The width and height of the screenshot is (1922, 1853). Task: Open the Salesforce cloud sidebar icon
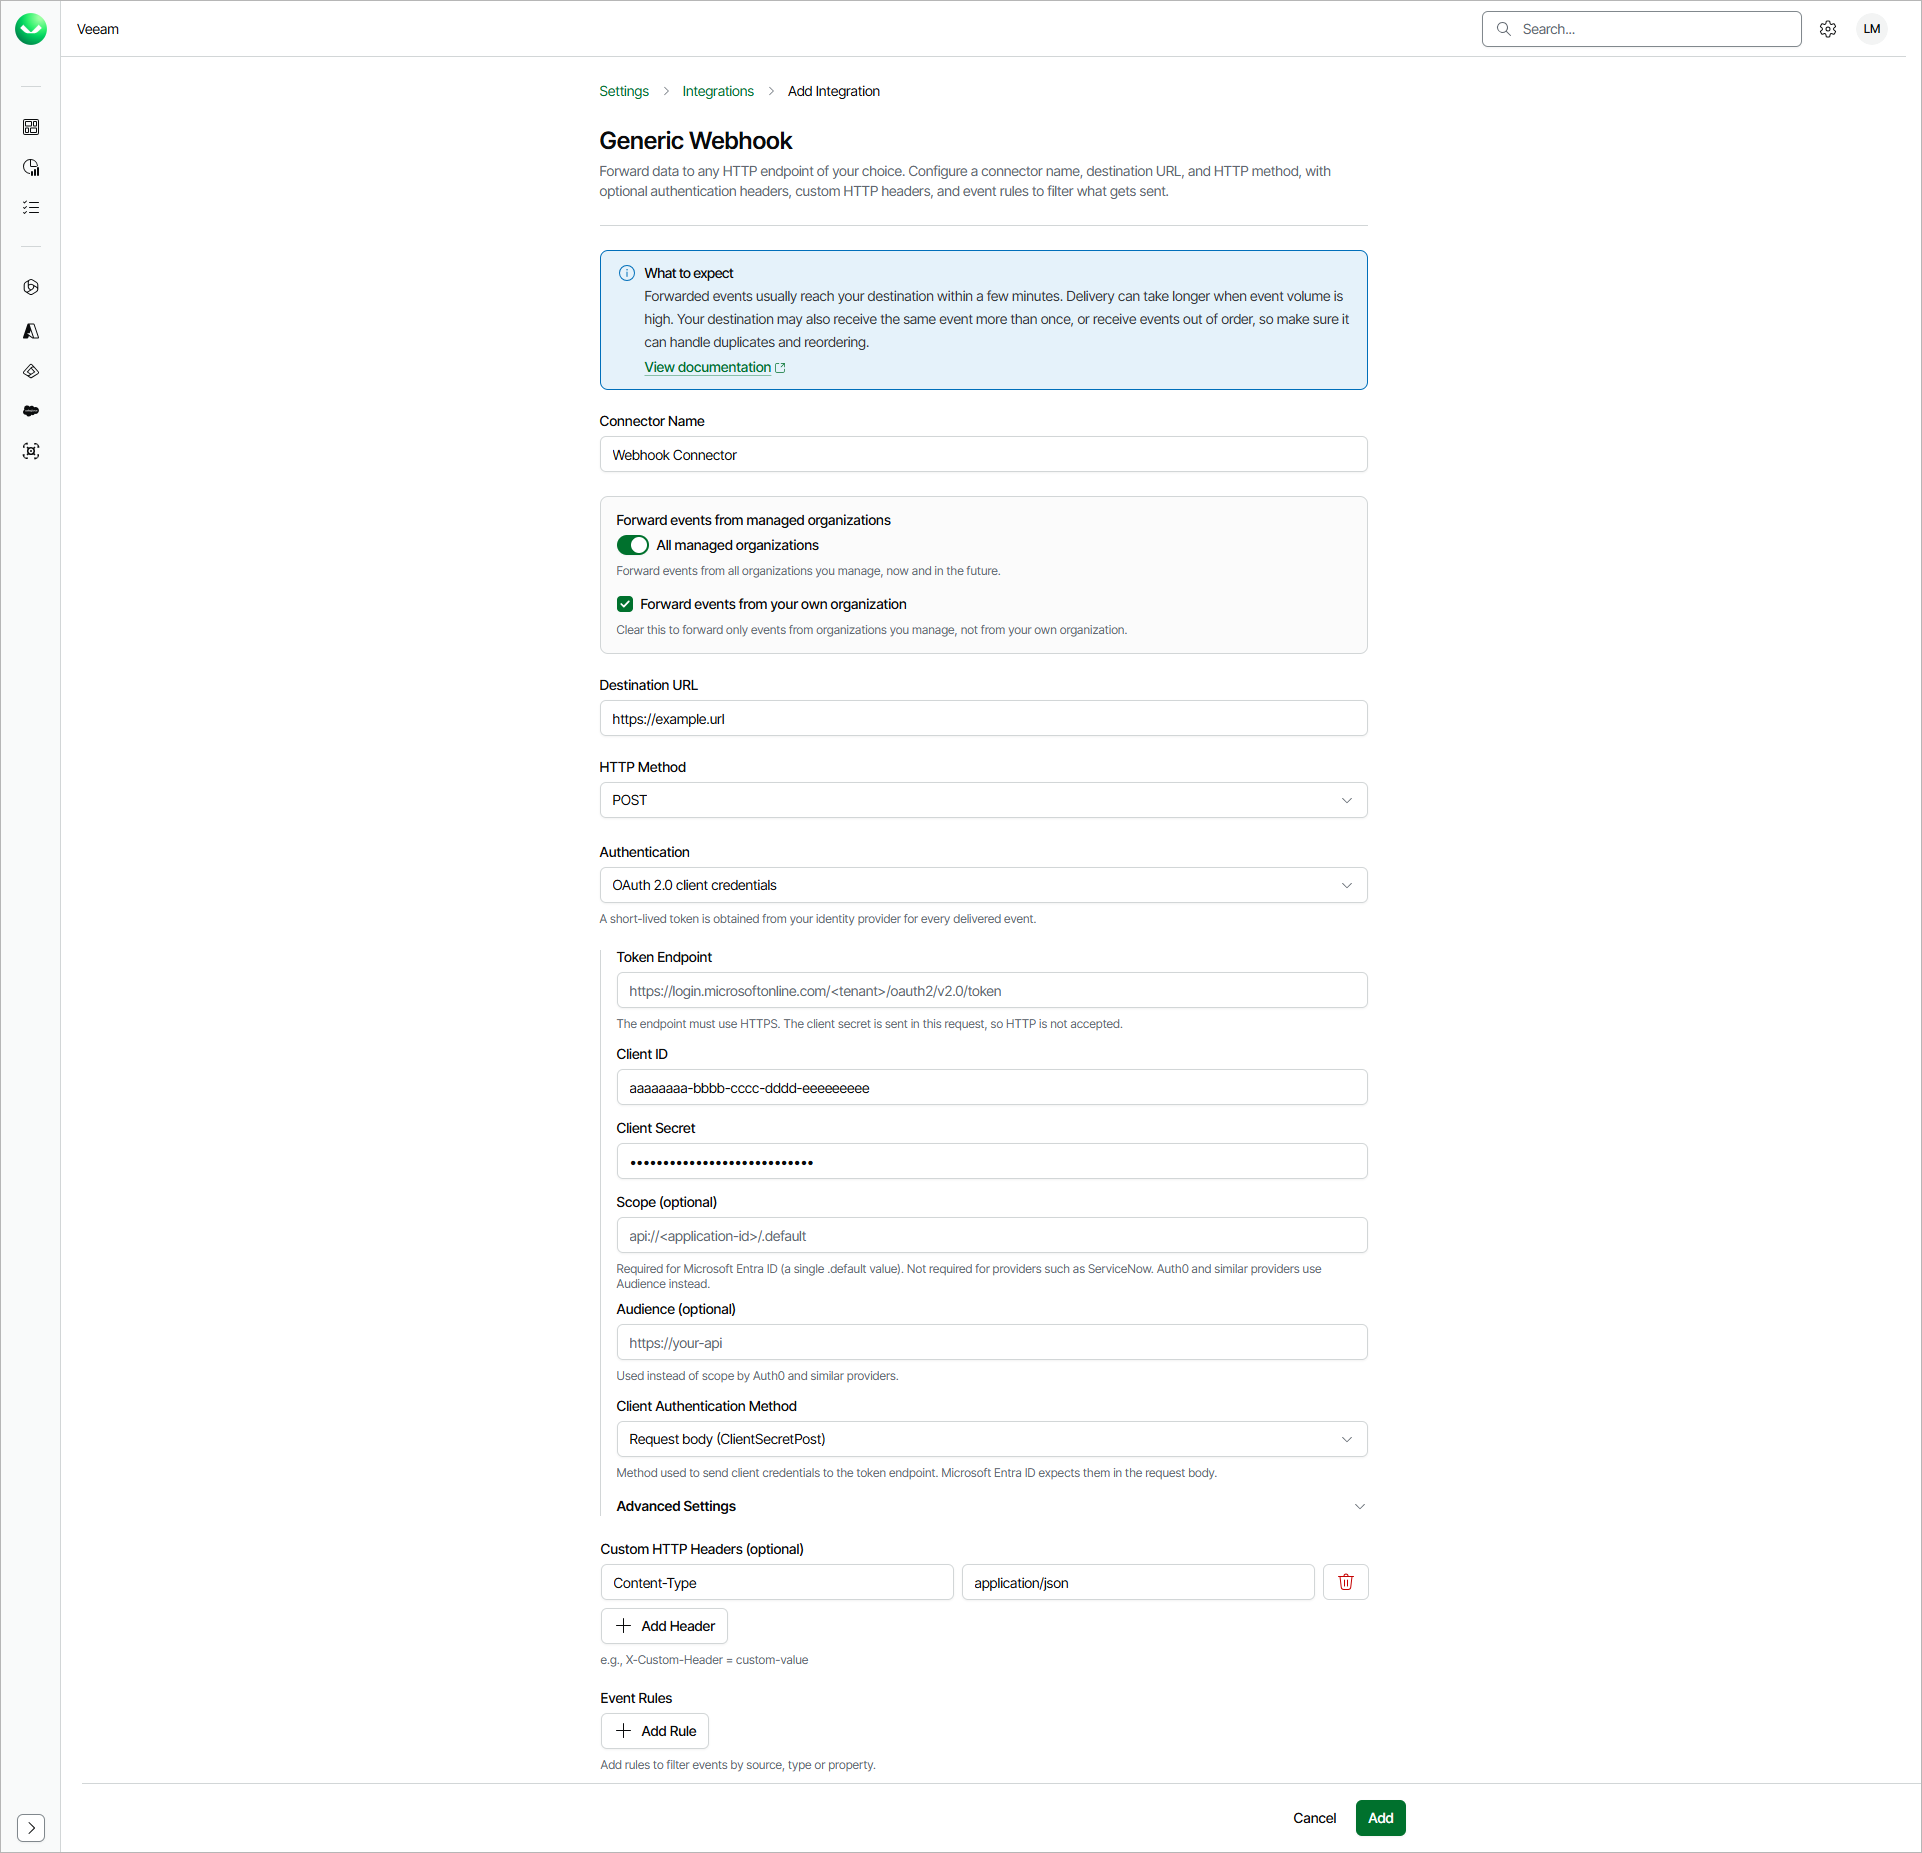[31, 411]
